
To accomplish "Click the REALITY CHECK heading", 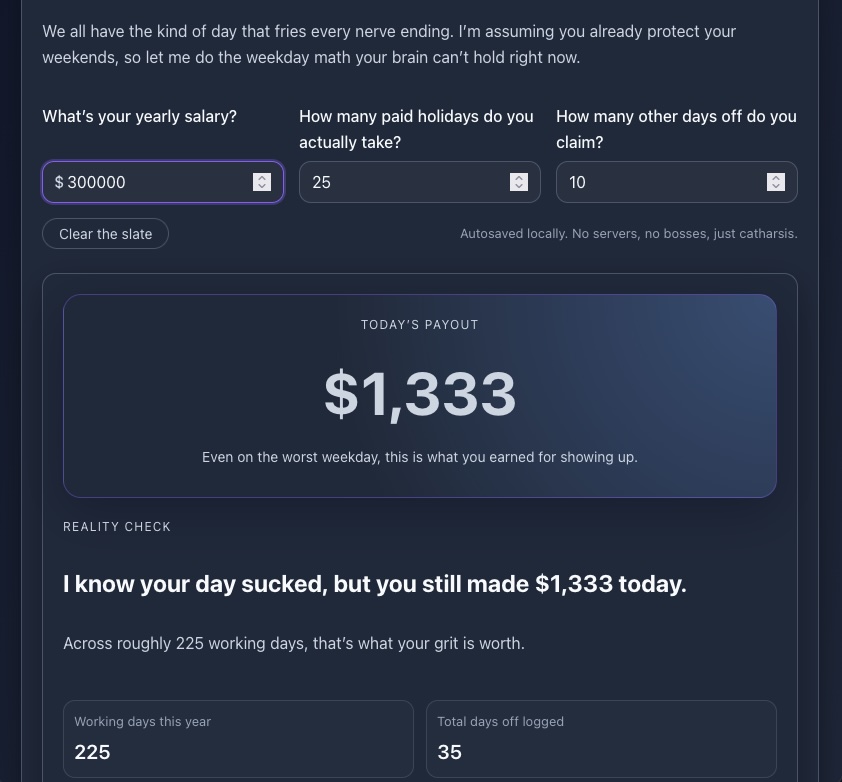I will 117,526.
